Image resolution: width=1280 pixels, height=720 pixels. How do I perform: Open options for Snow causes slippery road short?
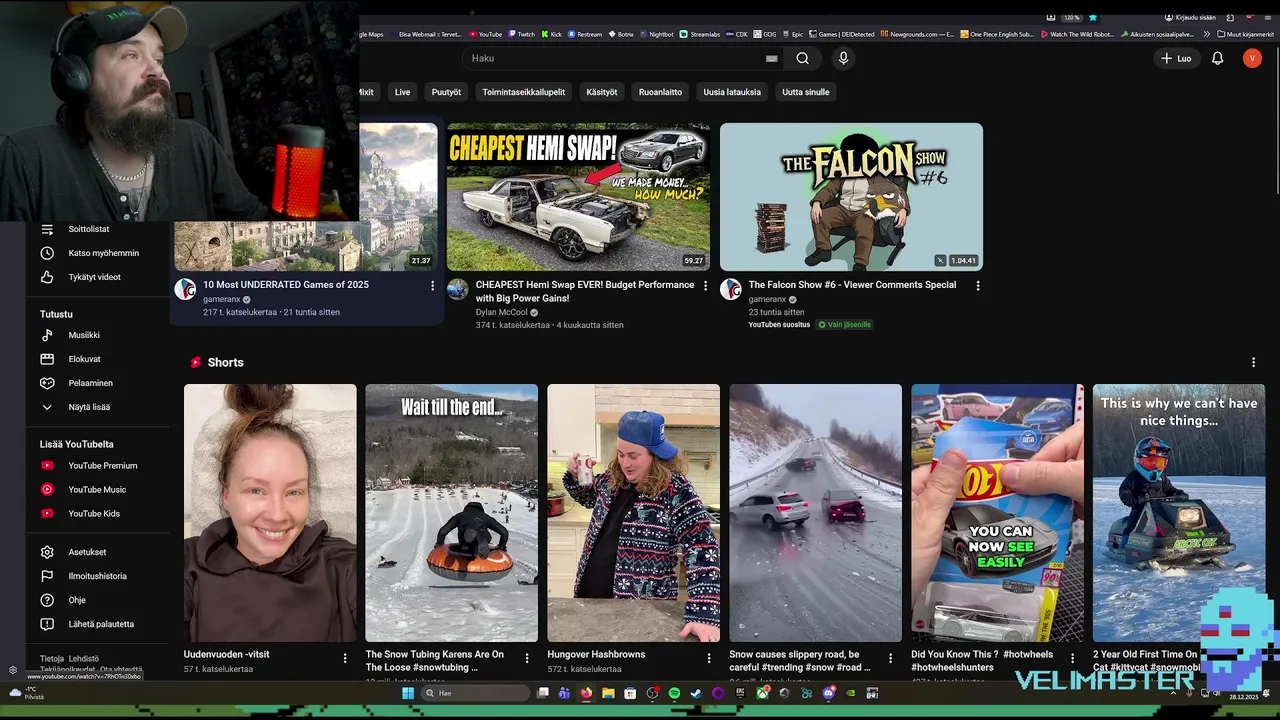point(890,658)
